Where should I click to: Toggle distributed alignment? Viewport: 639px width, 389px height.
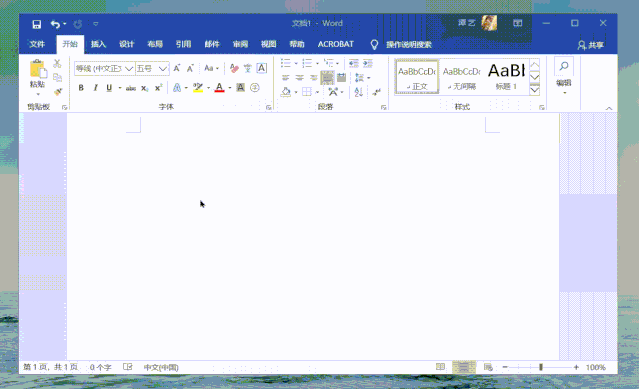pyautogui.click(x=342, y=77)
